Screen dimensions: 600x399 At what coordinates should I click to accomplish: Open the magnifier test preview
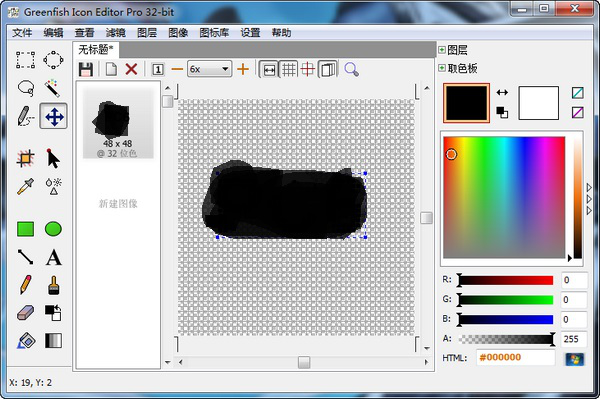[351, 70]
